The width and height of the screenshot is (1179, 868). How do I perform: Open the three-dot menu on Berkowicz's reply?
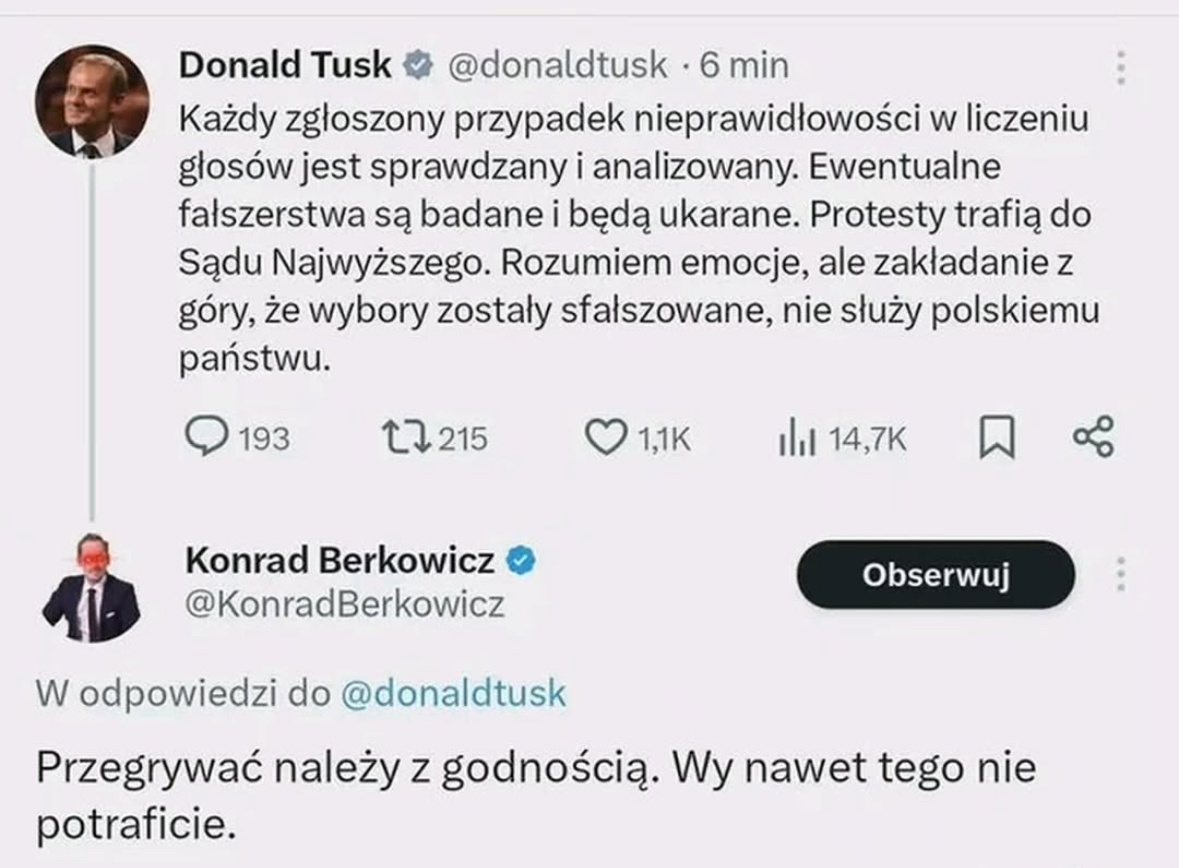coord(1122,571)
